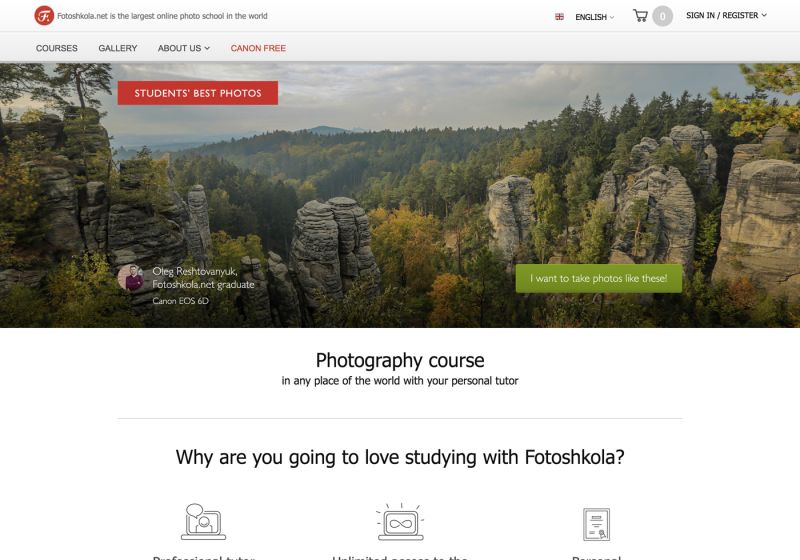Image resolution: width=800 pixels, height=560 pixels.
Task: Click the personal certificate document icon
Action: point(596,524)
